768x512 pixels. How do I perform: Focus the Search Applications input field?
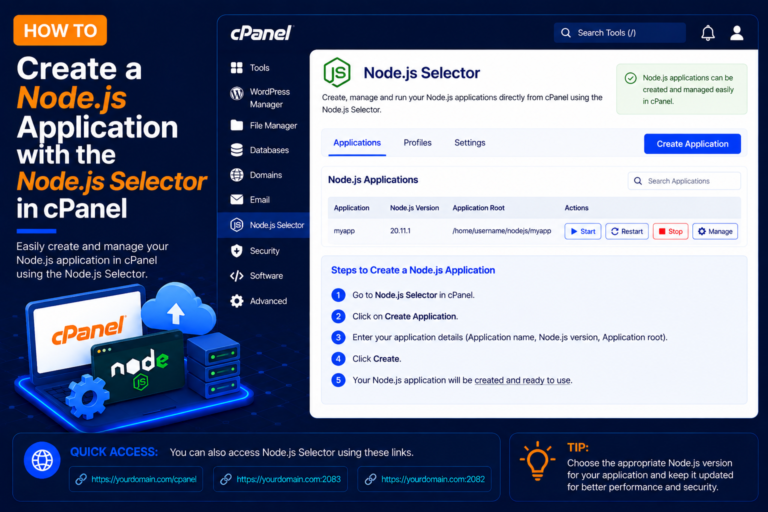coord(684,181)
